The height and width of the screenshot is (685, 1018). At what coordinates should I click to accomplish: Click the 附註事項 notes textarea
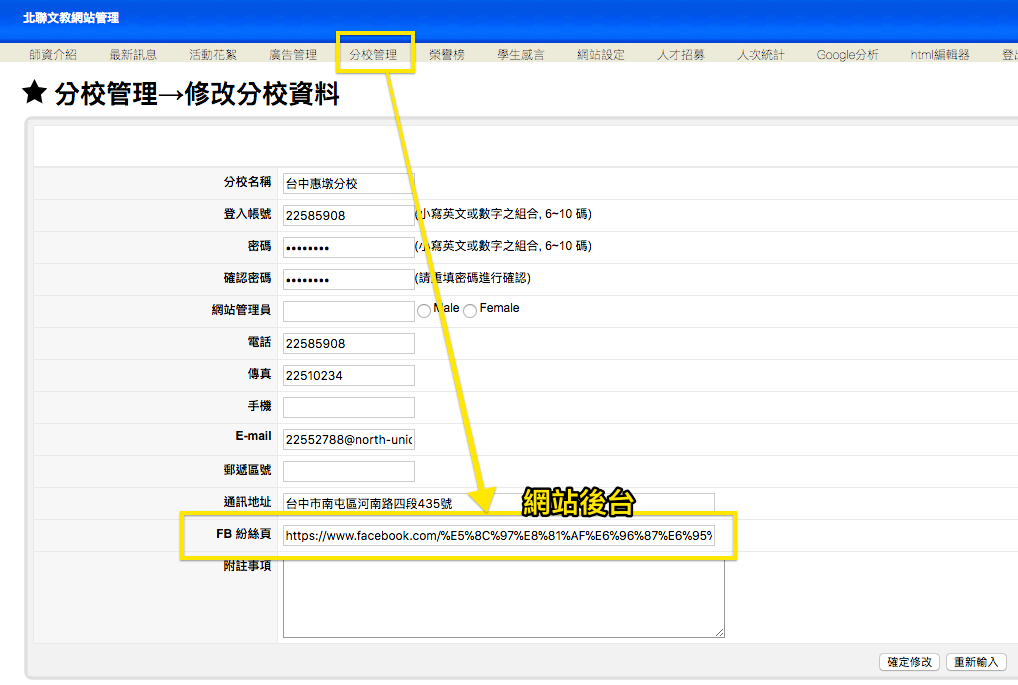[503, 598]
